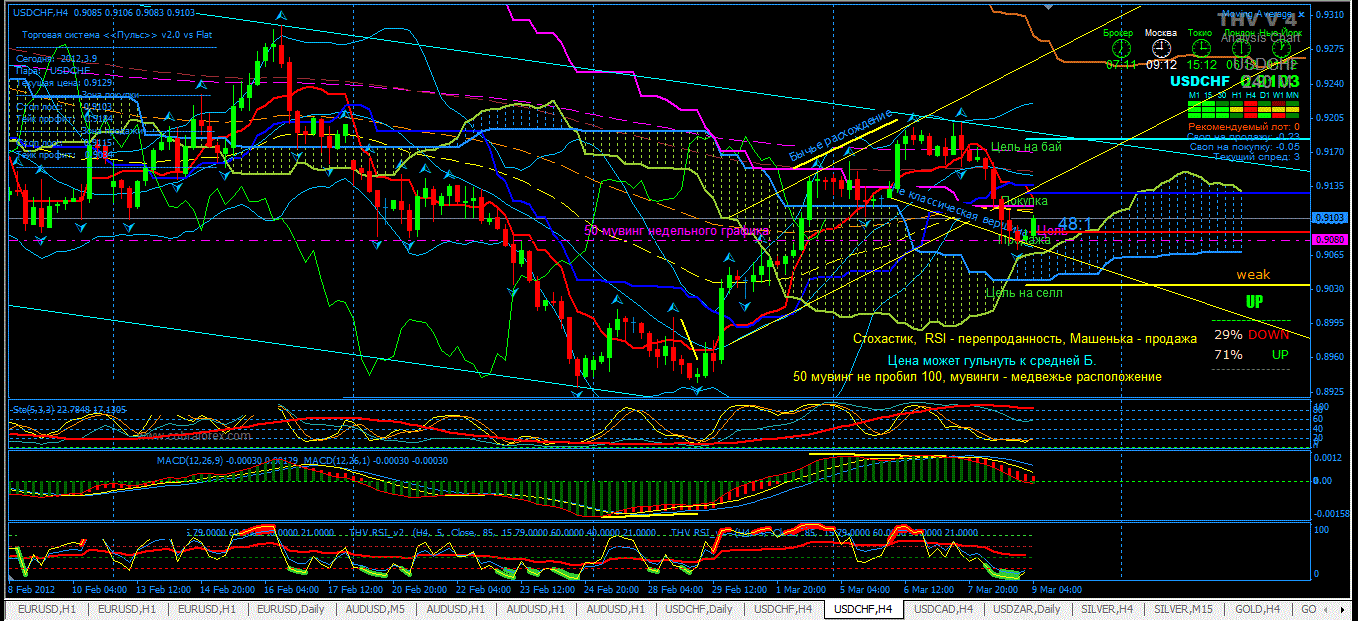Viewport: 1358px width, 621px height.
Task: Click the 'Цель на селл' label
Action: [1024, 293]
